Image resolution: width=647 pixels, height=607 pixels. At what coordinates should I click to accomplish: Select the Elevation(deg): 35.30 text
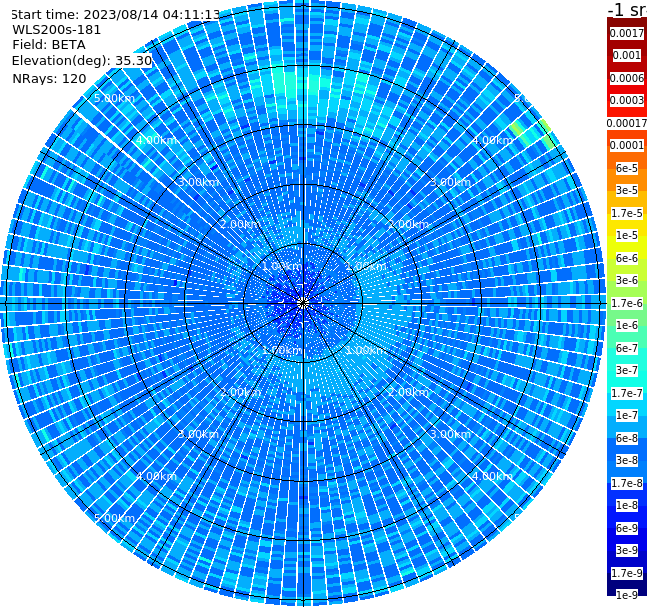click(82, 61)
